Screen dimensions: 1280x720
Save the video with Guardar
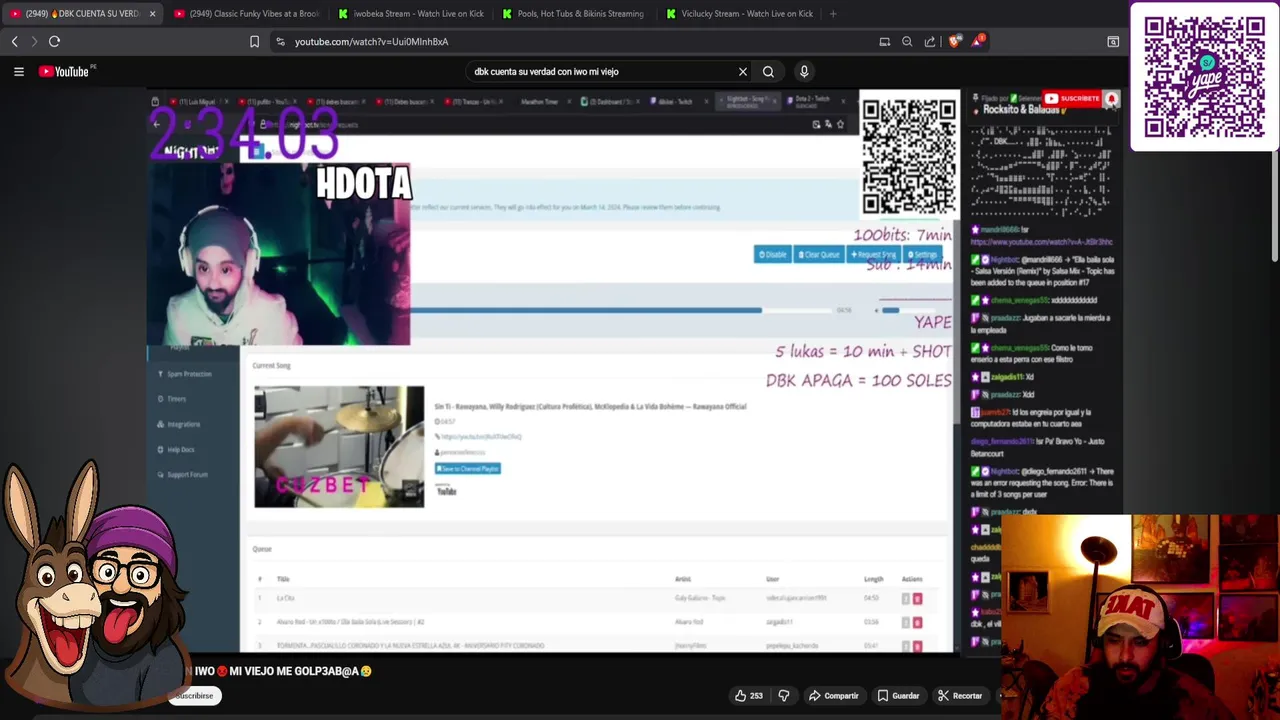pyautogui.click(x=898, y=696)
